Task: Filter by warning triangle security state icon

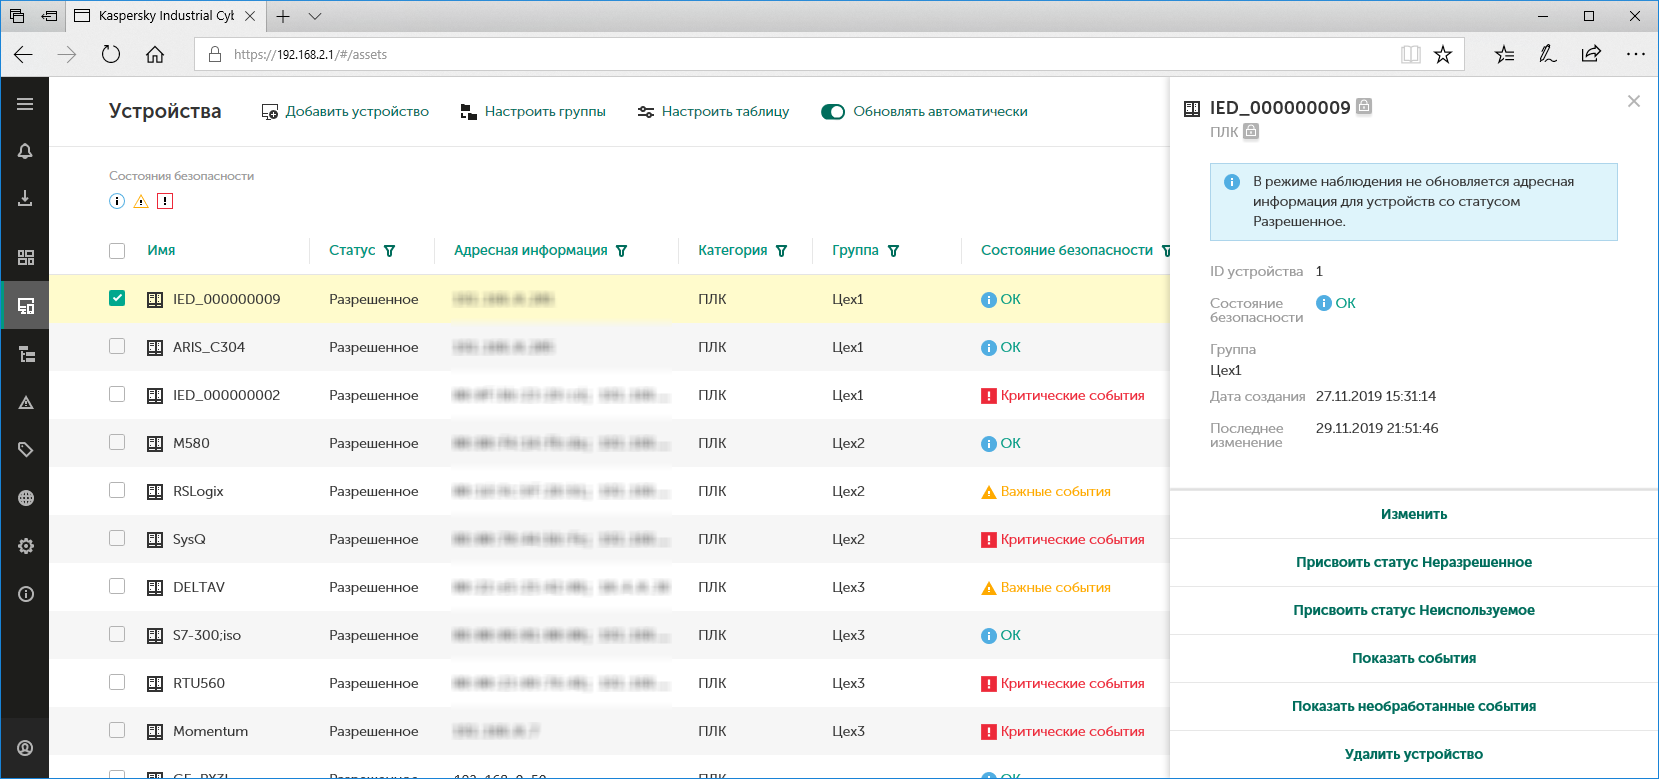Action: tap(141, 201)
